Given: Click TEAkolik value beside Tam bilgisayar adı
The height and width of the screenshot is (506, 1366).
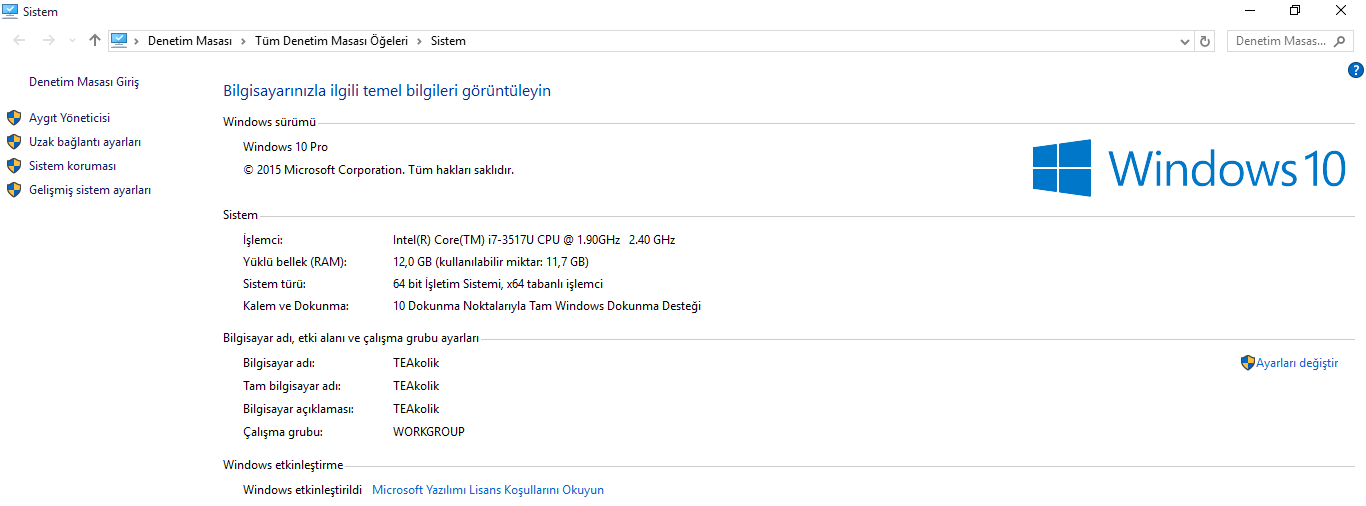Looking at the screenshot, I should coord(416,386).
